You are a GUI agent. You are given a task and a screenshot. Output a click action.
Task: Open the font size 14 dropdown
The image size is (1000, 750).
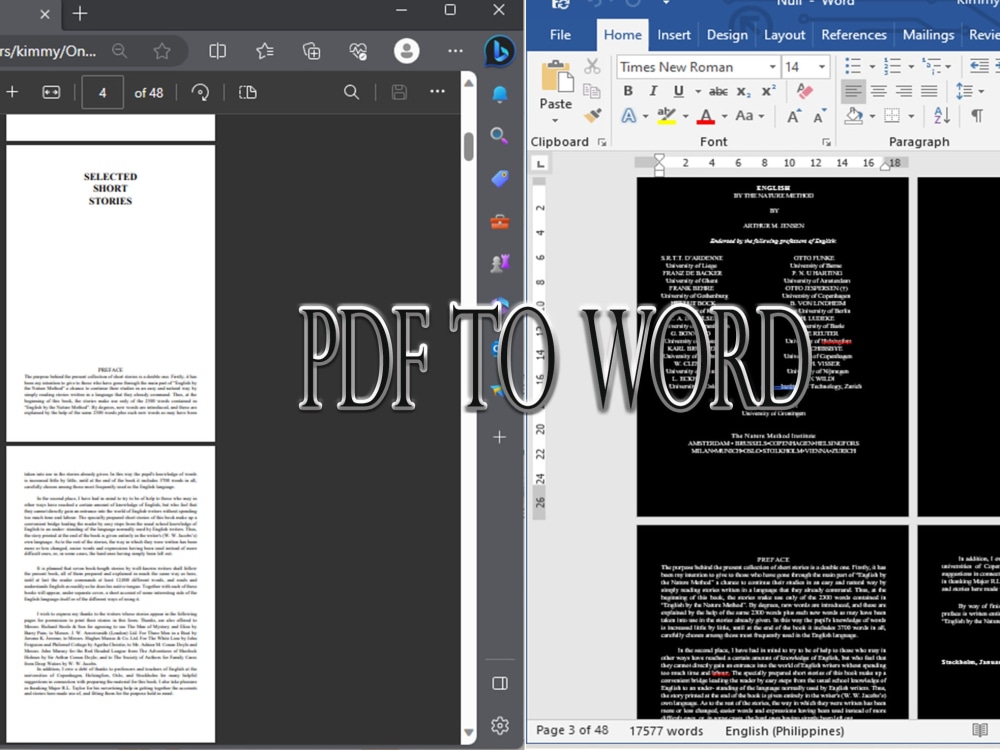pos(822,67)
